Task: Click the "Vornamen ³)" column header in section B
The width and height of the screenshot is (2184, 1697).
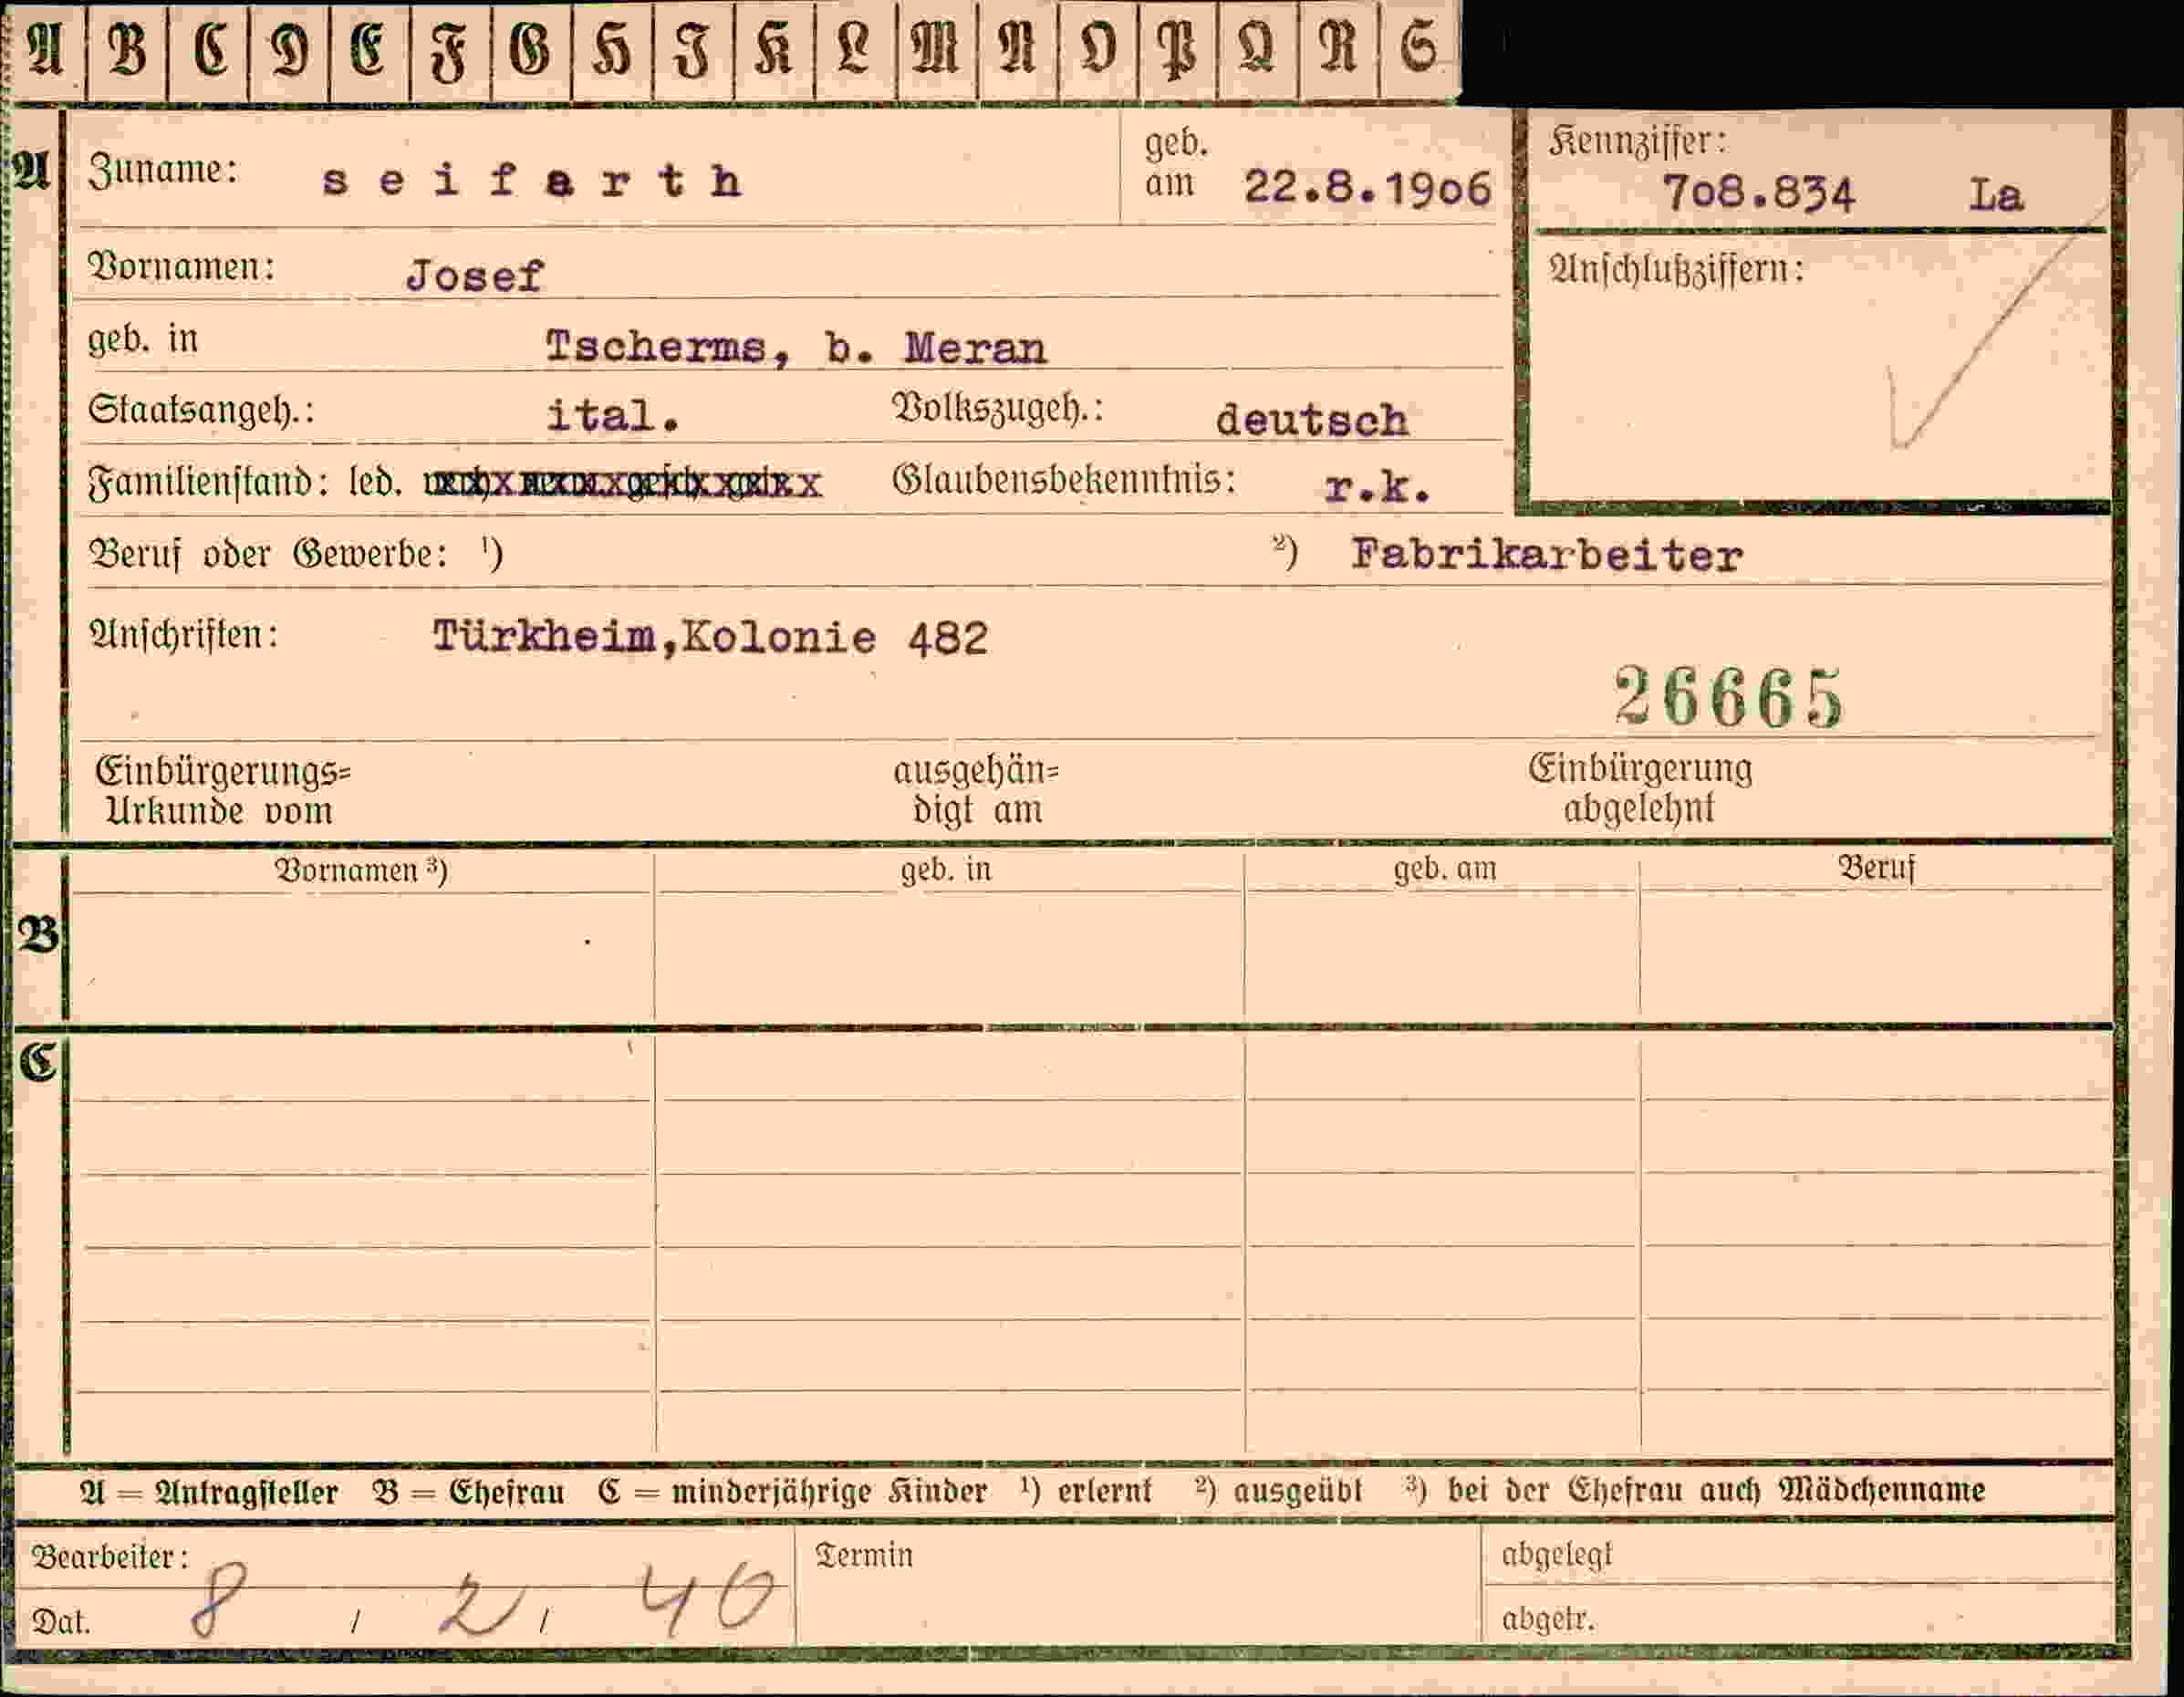Action: [361, 870]
